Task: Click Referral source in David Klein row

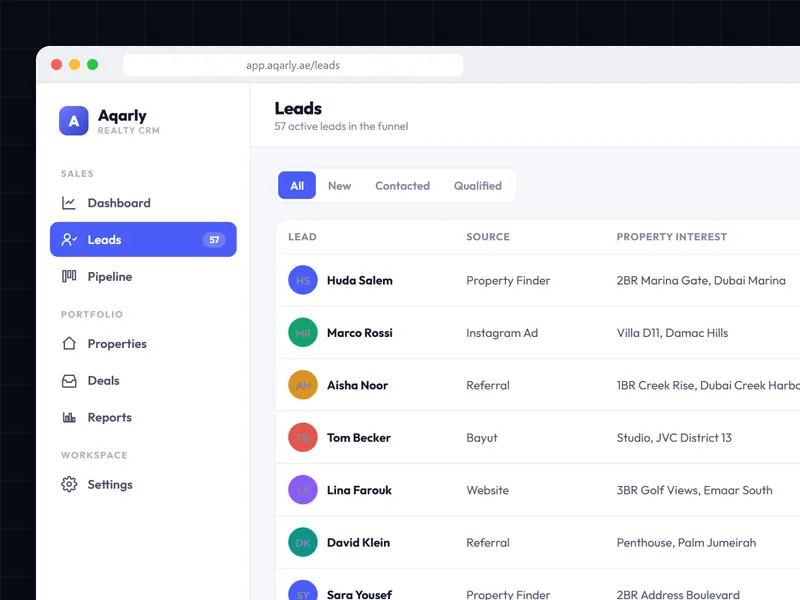Action: pos(488,543)
